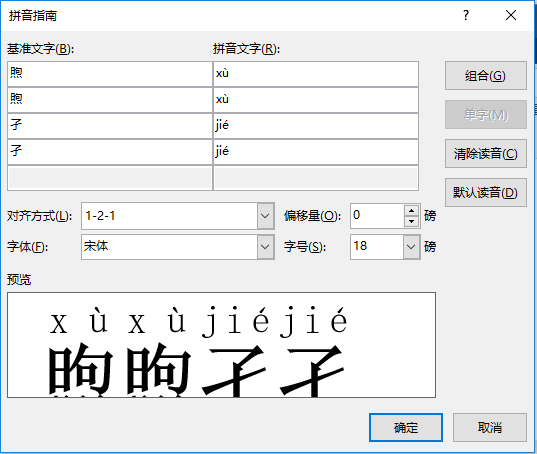Click the 清除读音(C) button
The image size is (537, 454).
pyautogui.click(x=485, y=153)
